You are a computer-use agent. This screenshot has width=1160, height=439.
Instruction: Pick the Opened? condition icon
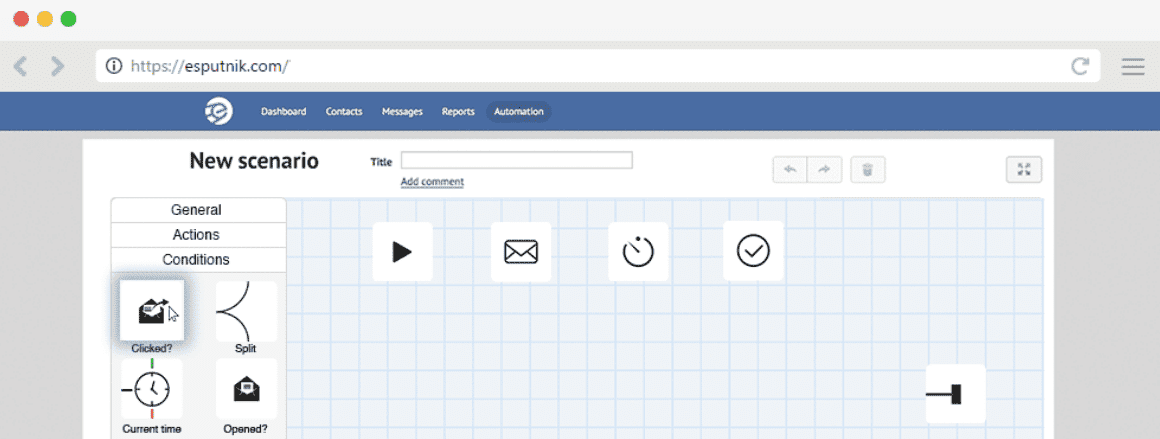click(x=246, y=388)
